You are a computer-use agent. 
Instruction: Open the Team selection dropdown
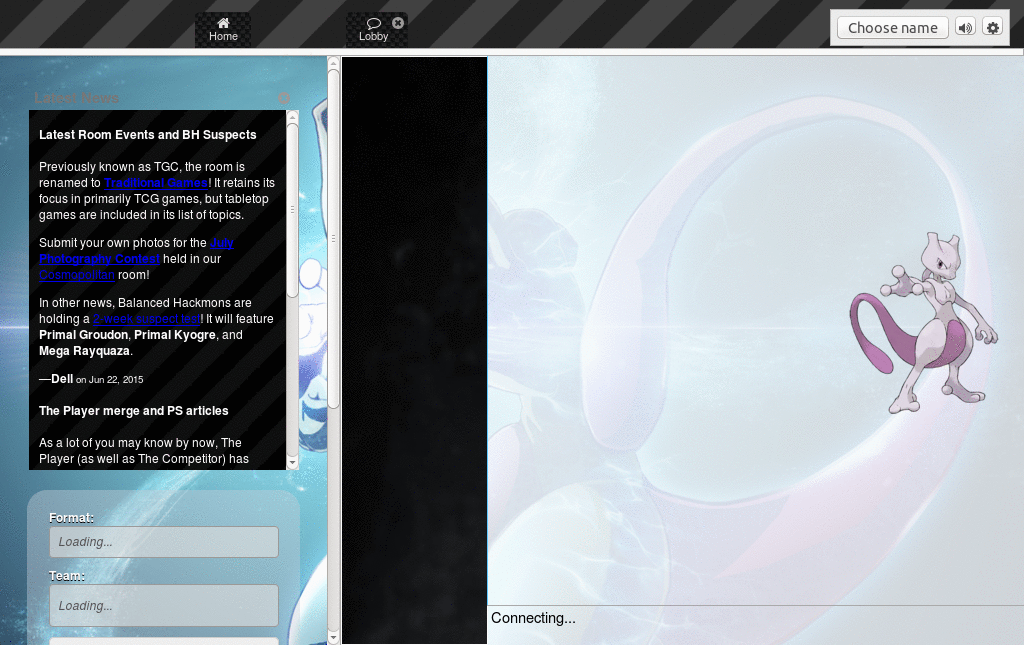(163, 605)
